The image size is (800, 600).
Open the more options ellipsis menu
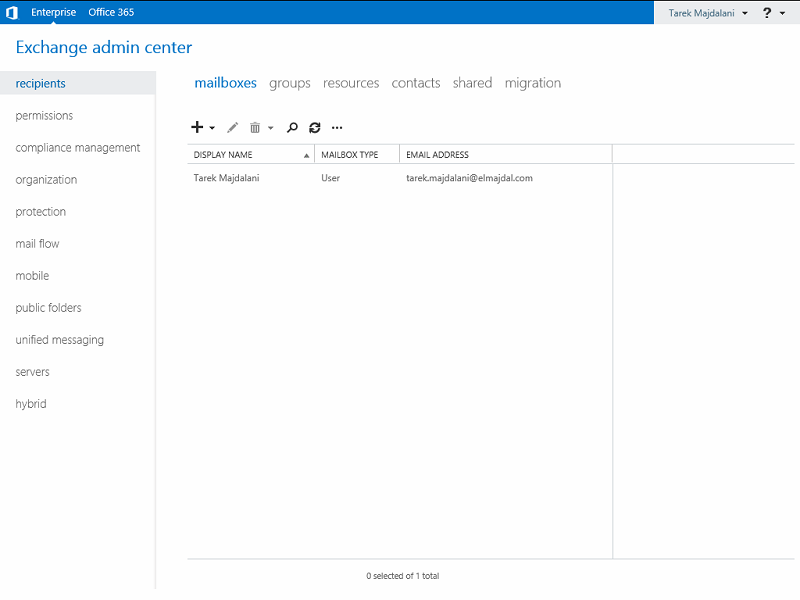336,127
